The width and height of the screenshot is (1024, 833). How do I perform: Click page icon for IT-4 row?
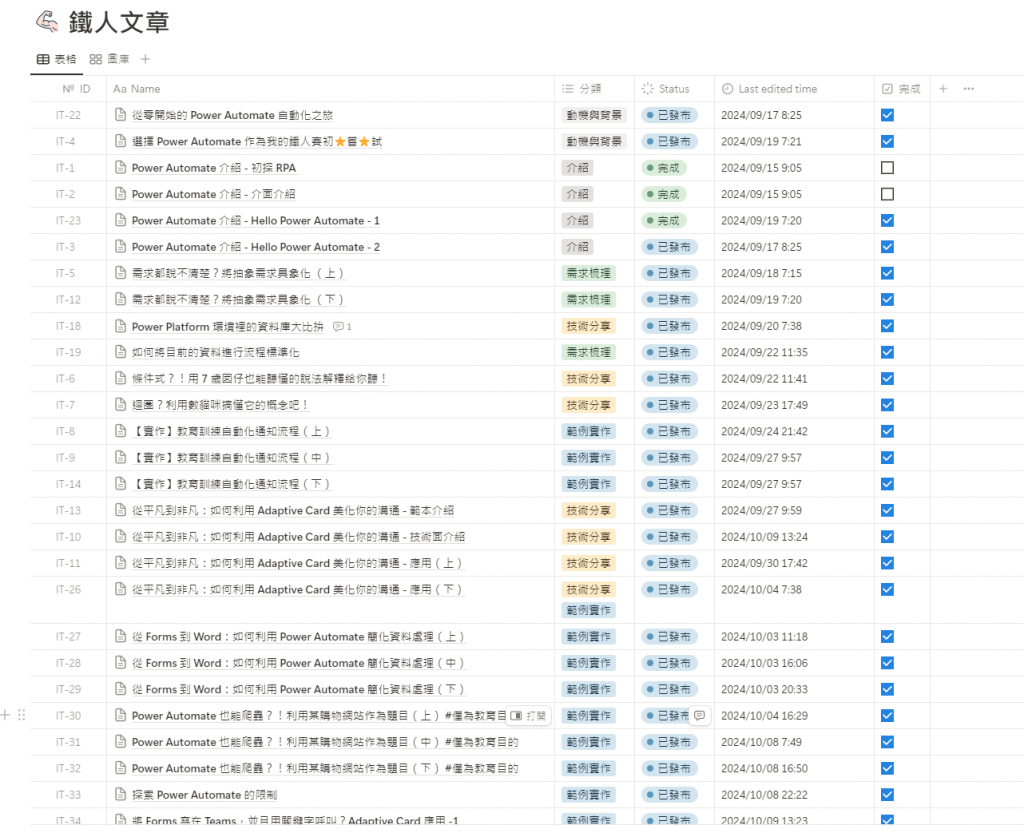[120, 141]
